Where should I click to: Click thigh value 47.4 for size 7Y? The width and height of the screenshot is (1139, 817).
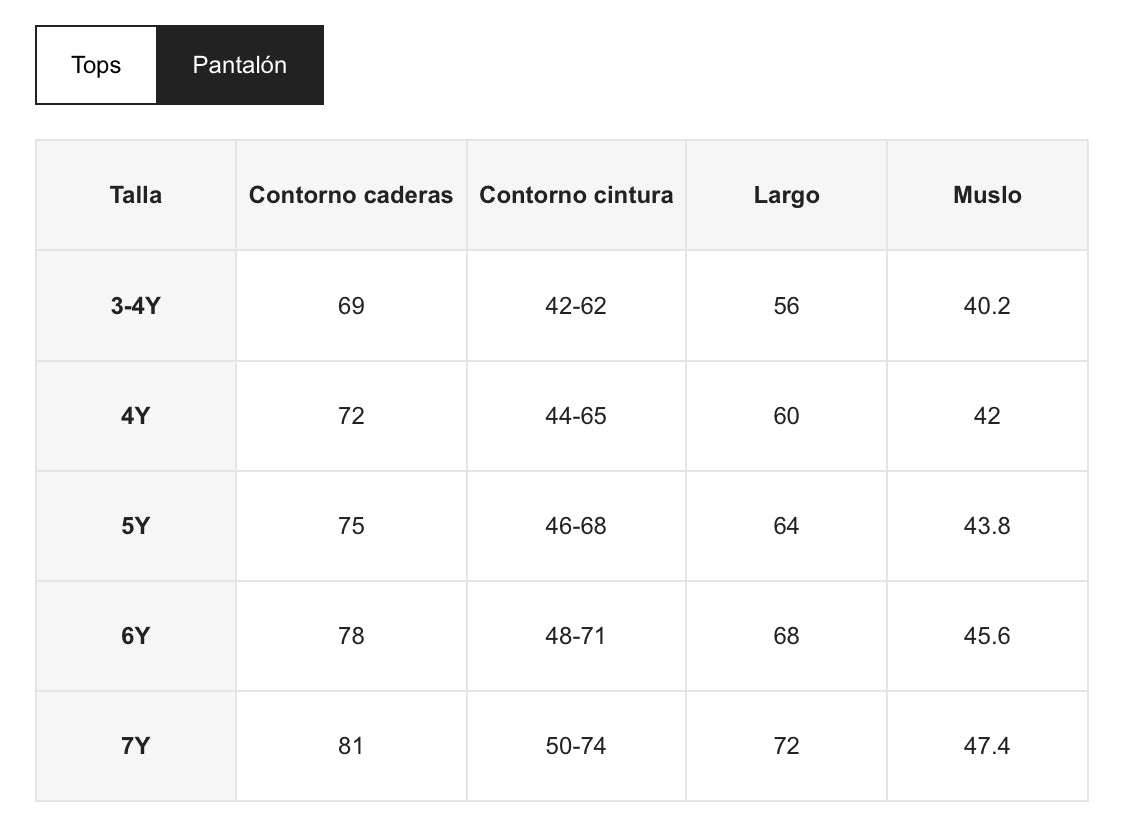[987, 746]
